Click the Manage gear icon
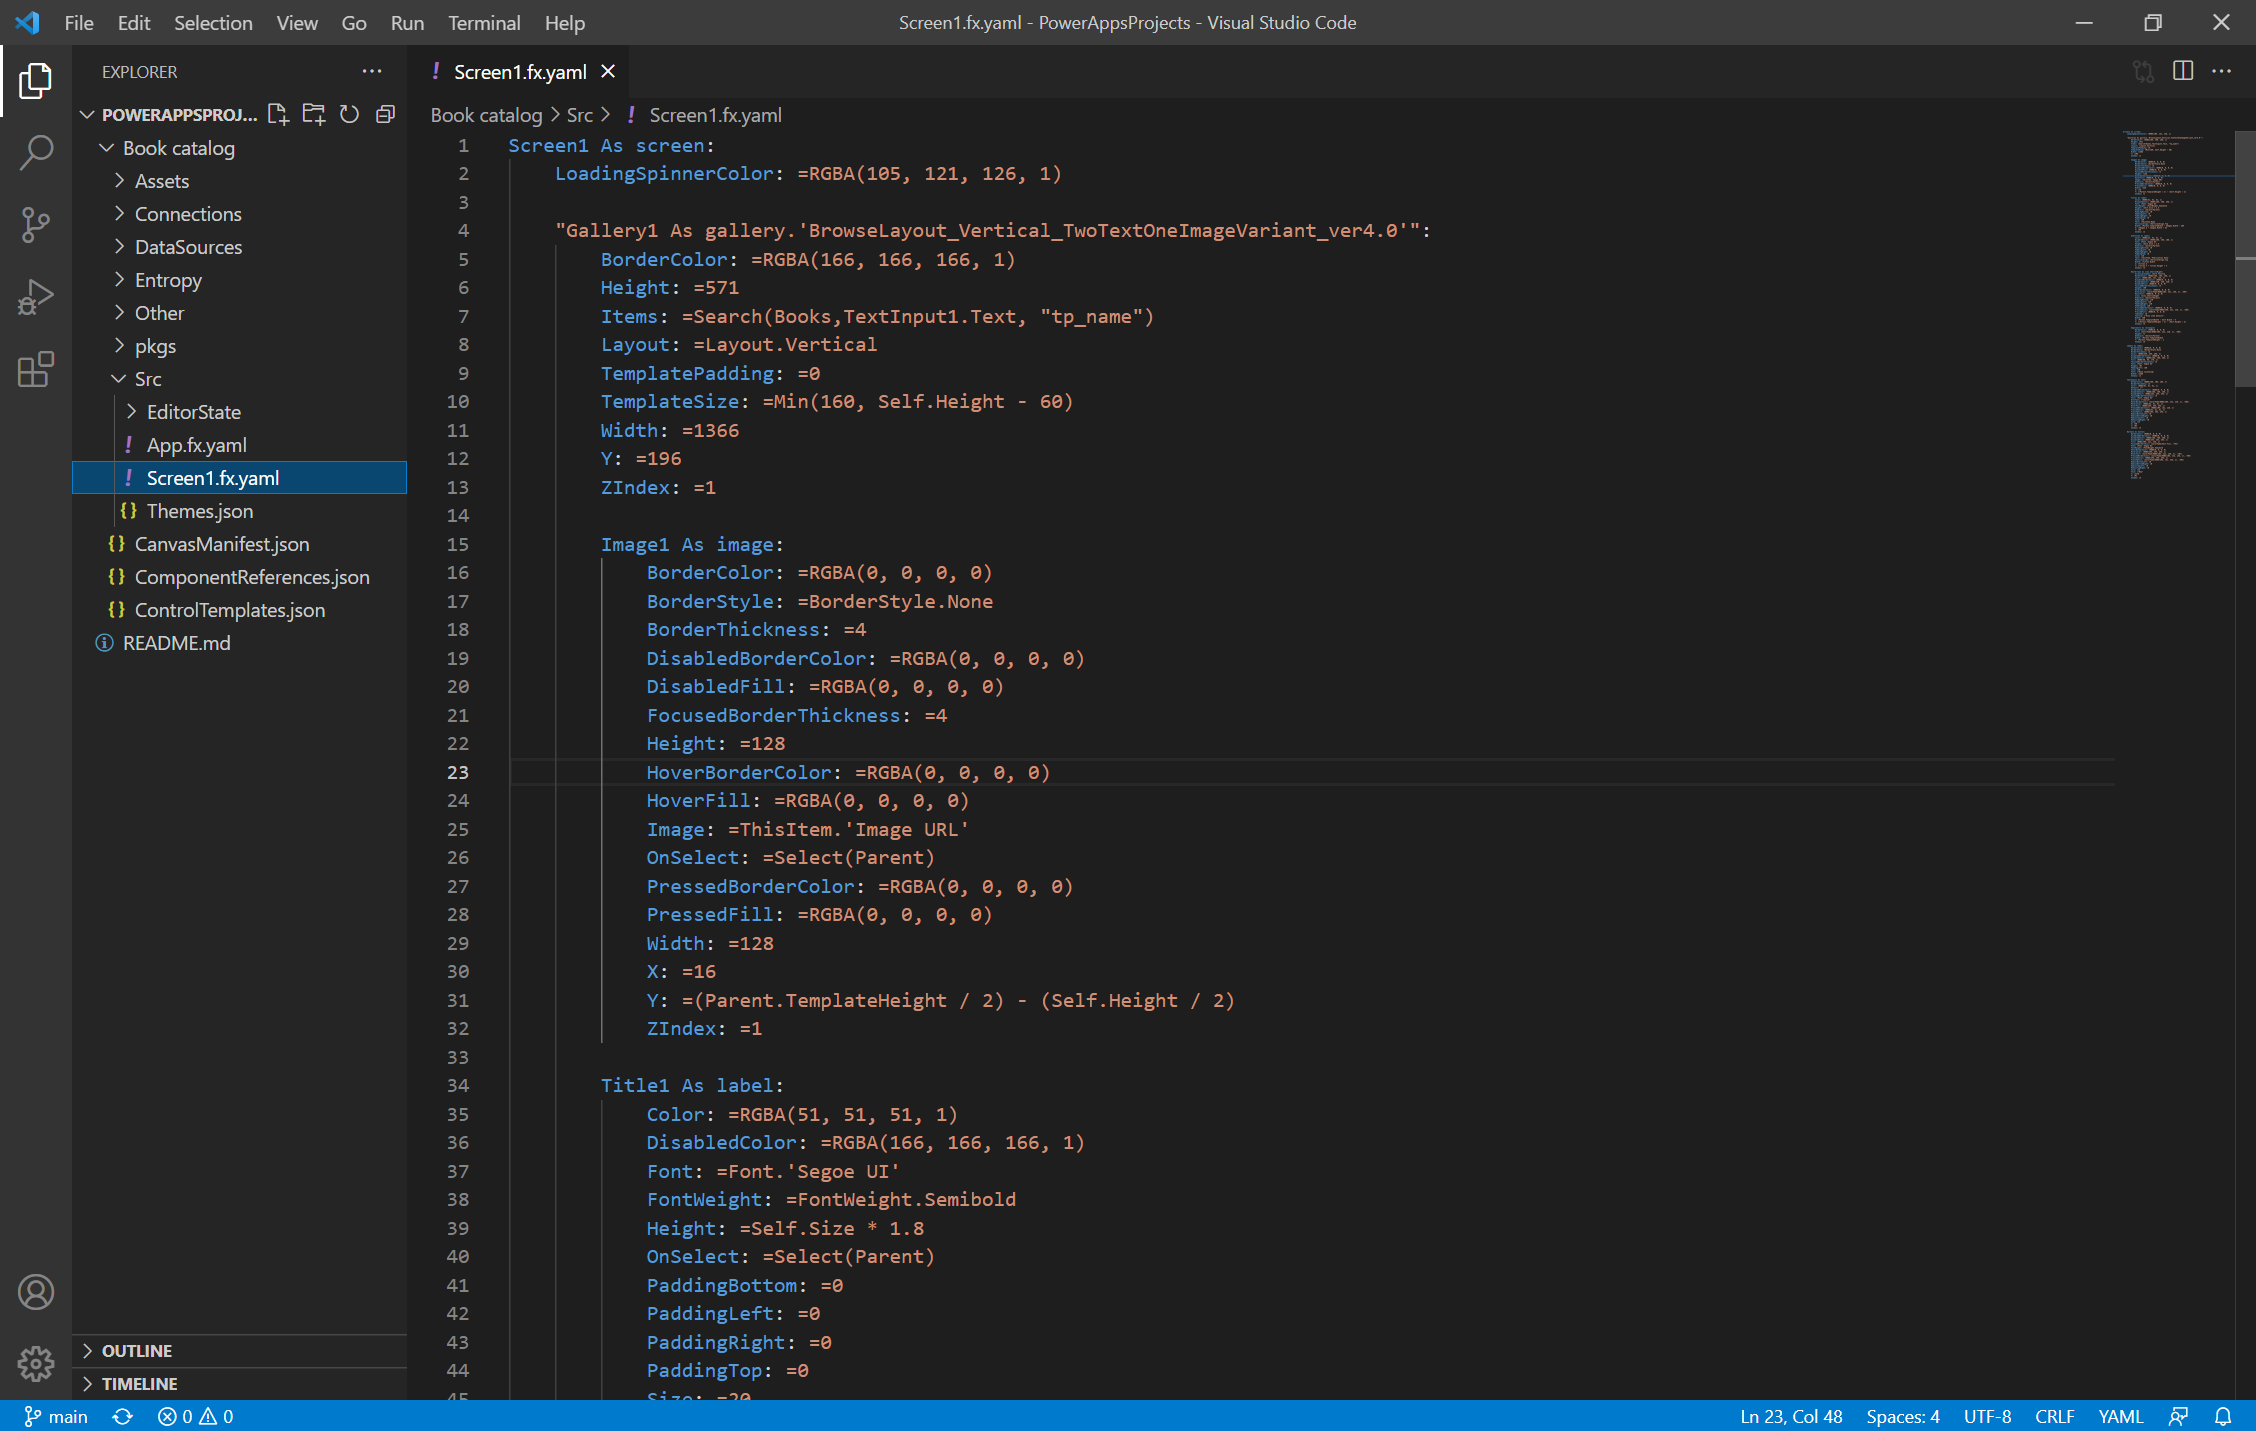This screenshot has width=2256, height=1431. point(36,1362)
